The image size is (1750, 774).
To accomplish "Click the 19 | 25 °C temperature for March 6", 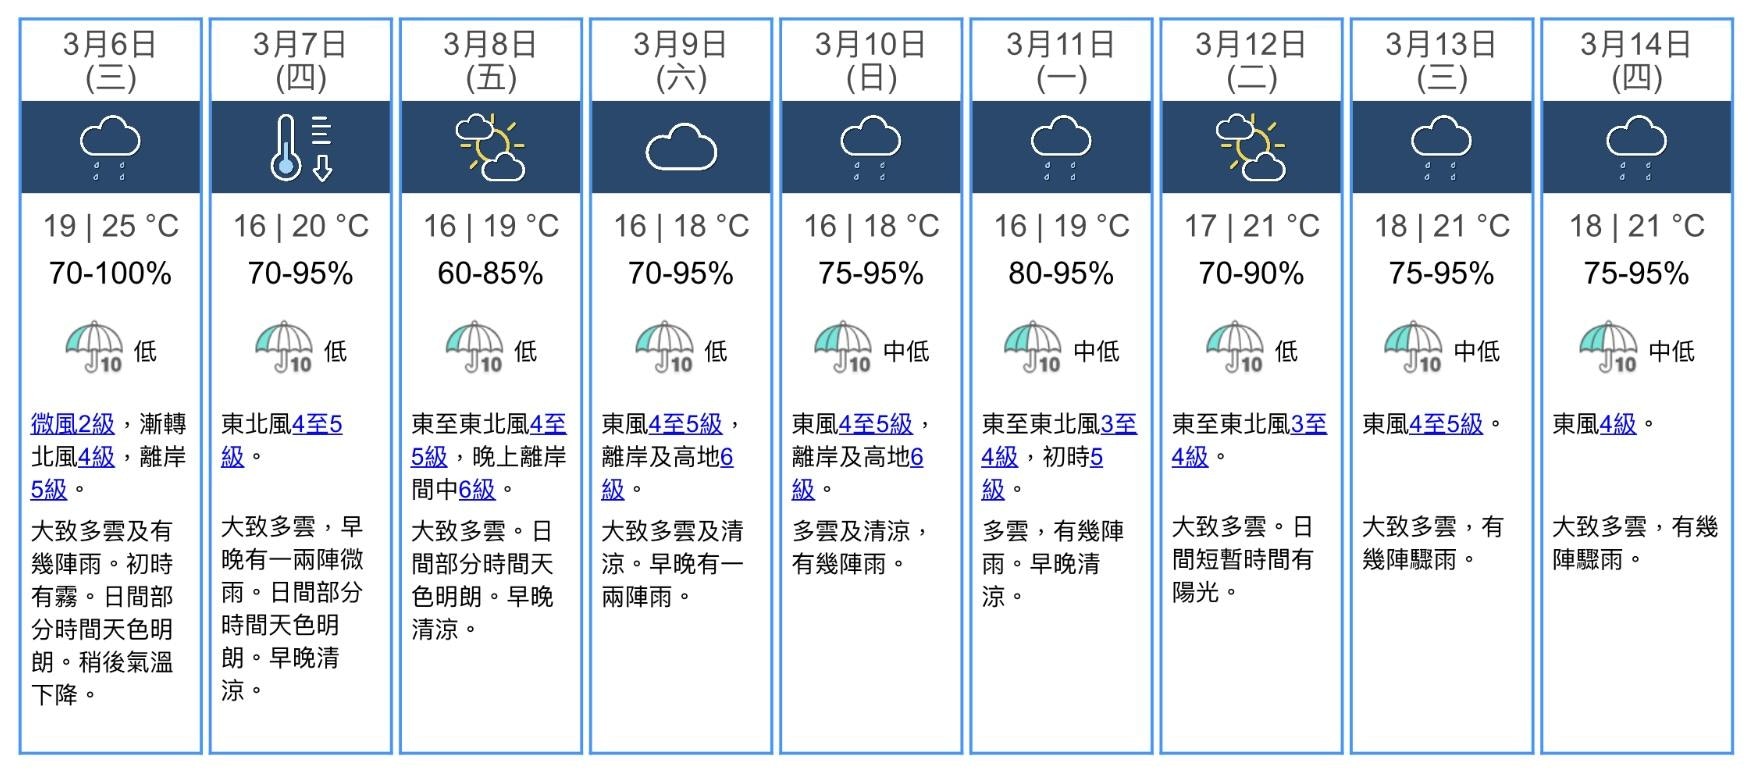I will tap(111, 226).
